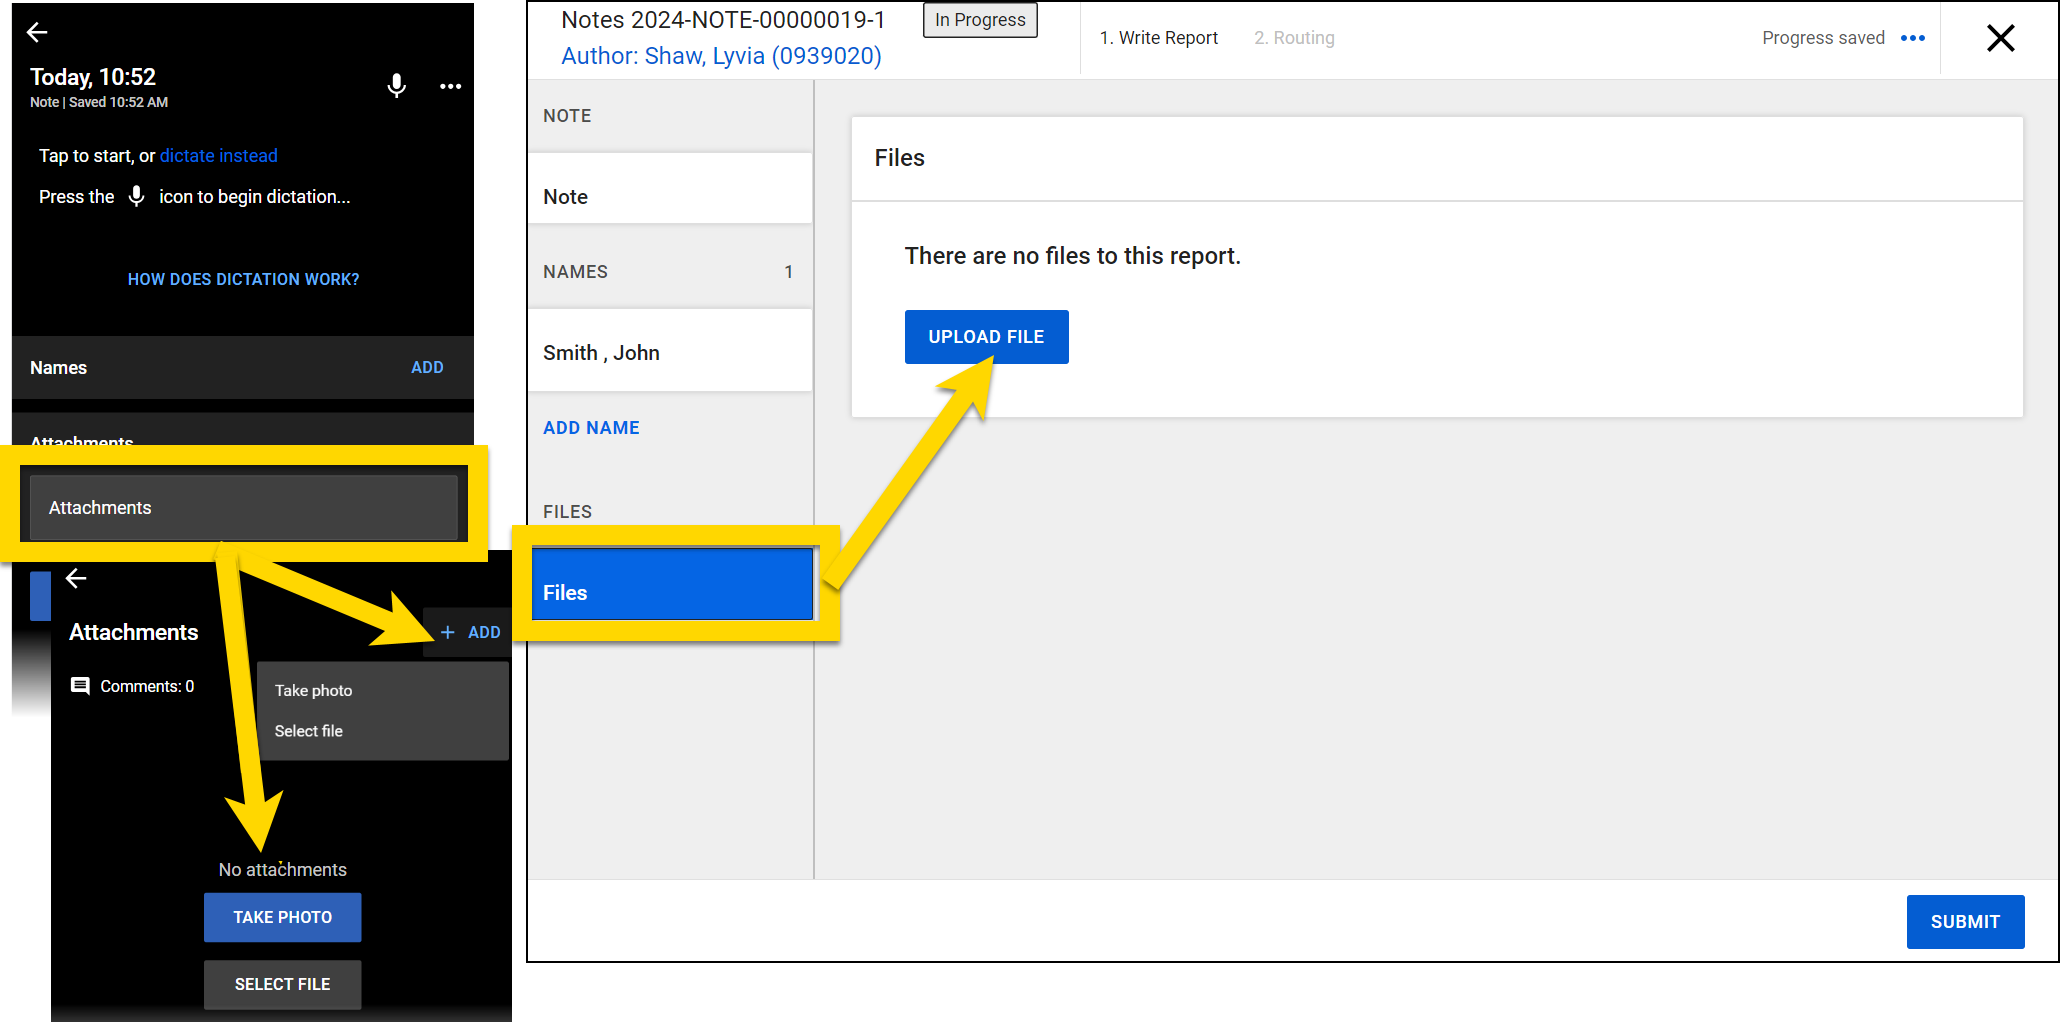This screenshot has height=1022, width=2060.
Task: Choose Select file from dropdown menu
Action: point(309,731)
